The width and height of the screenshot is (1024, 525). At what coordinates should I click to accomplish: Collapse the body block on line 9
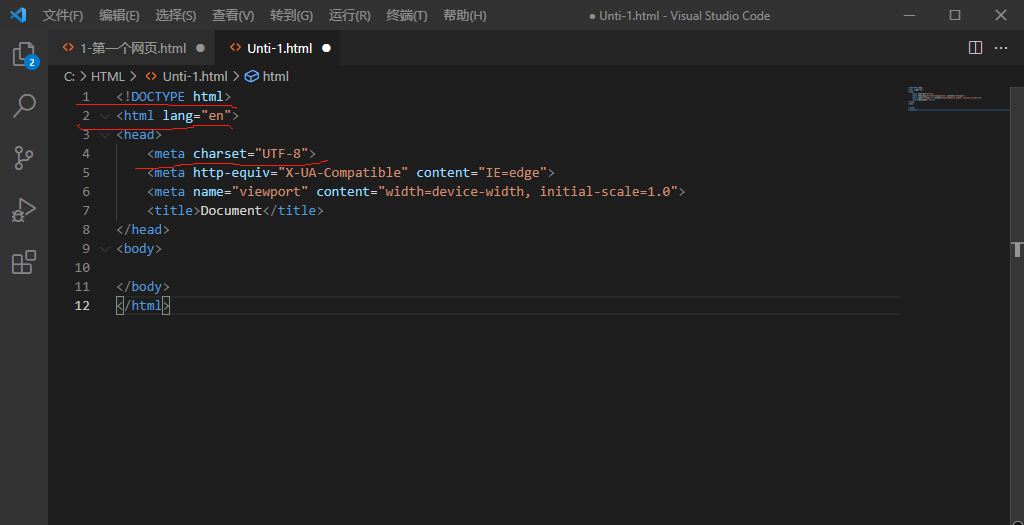tap(105, 249)
